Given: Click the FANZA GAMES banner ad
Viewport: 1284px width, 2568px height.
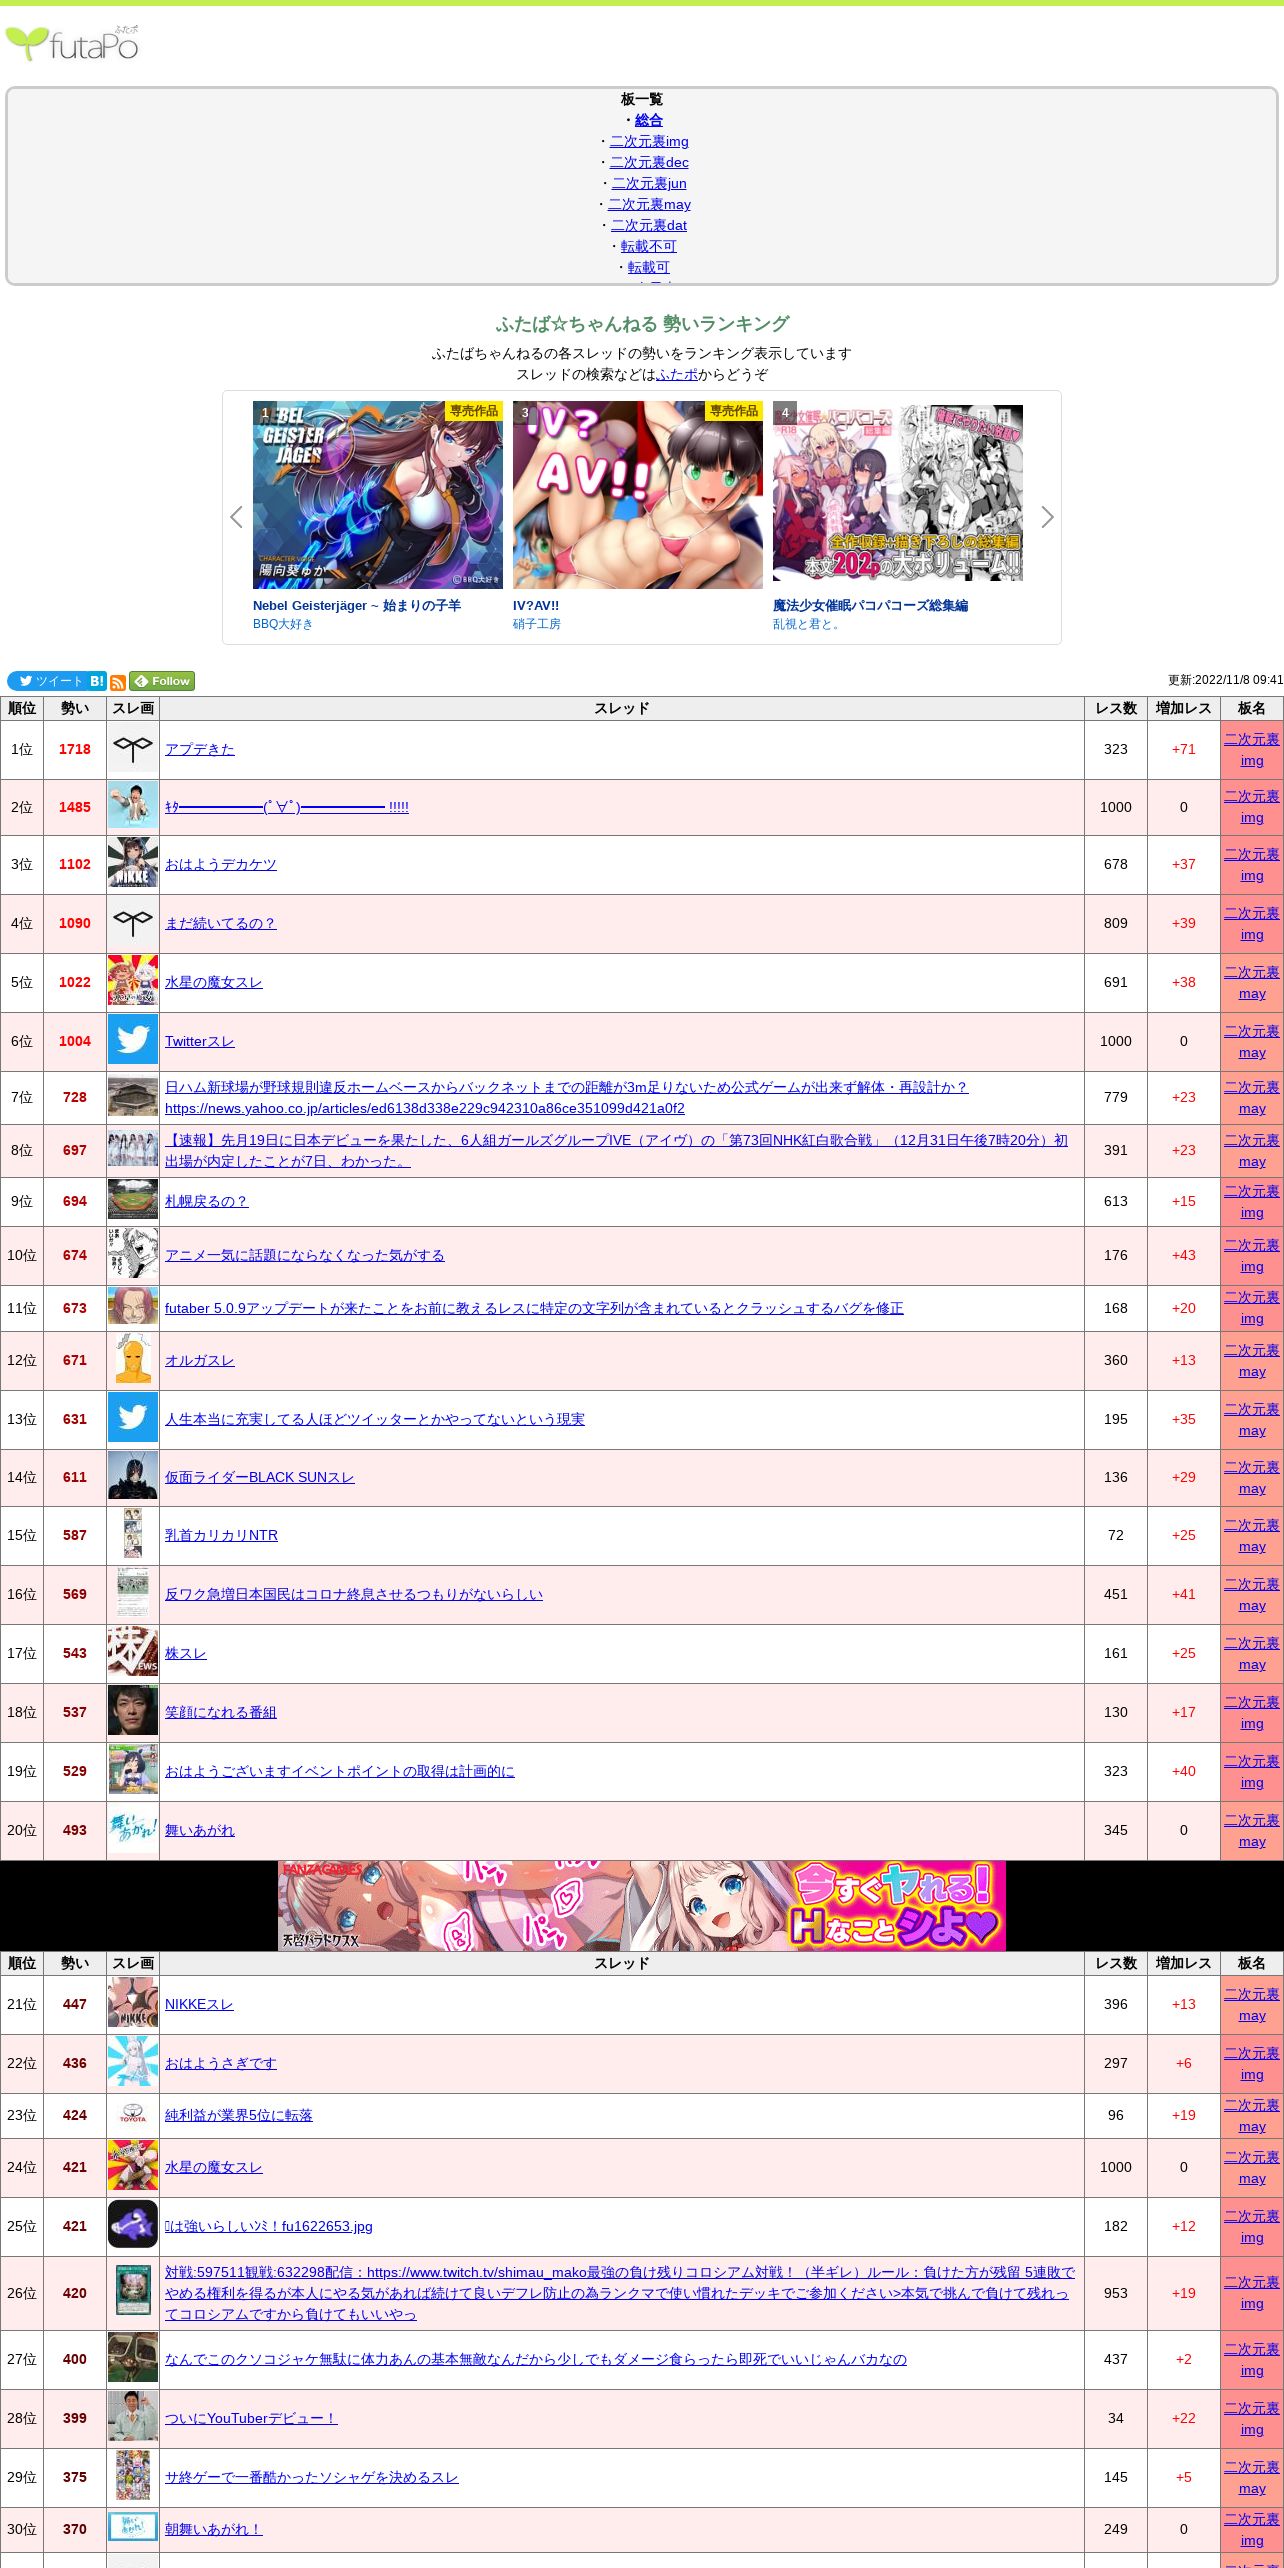Looking at the screenshot, I should [x=642, y=1905].
